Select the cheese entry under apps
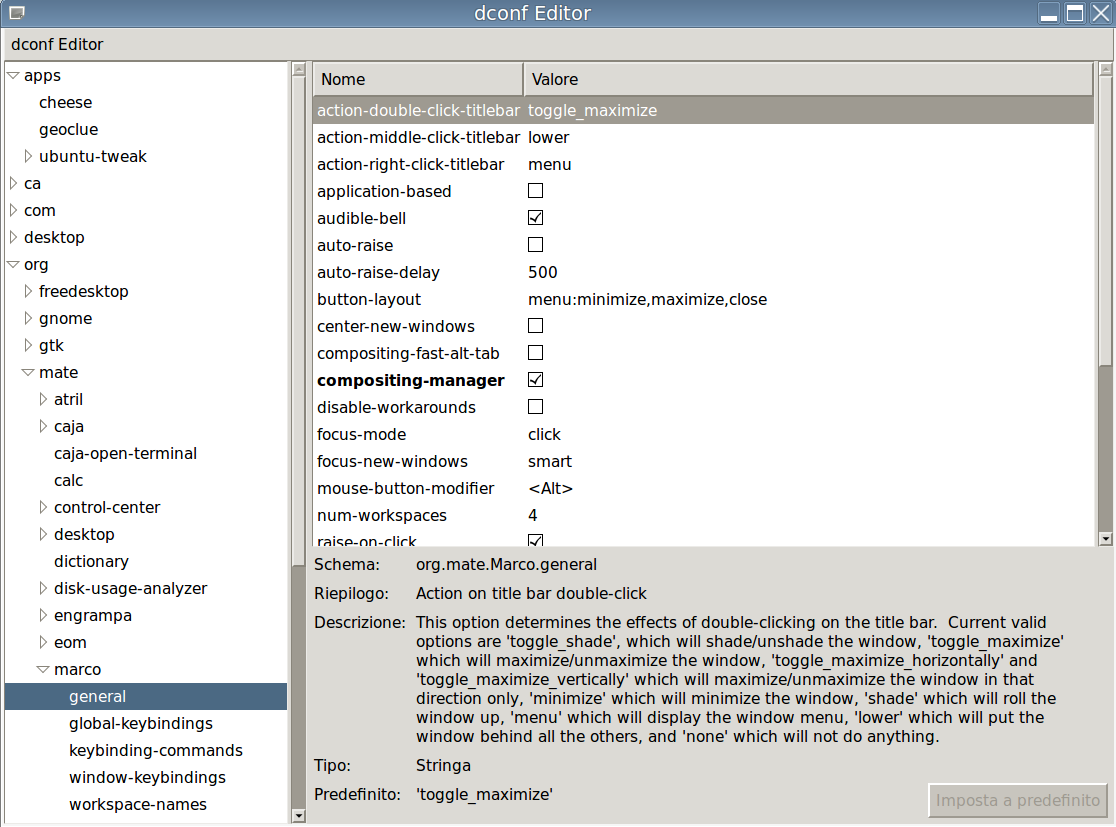This screenshot has height=827, width=1116. coord(65,103)
